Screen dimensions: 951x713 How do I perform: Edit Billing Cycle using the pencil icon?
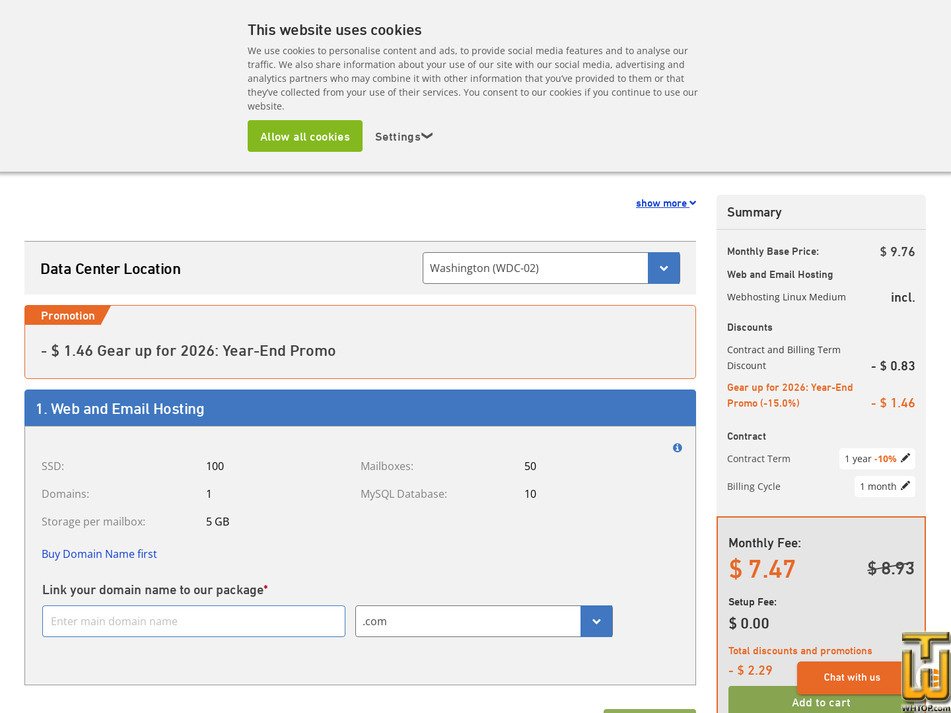point(905,486)
